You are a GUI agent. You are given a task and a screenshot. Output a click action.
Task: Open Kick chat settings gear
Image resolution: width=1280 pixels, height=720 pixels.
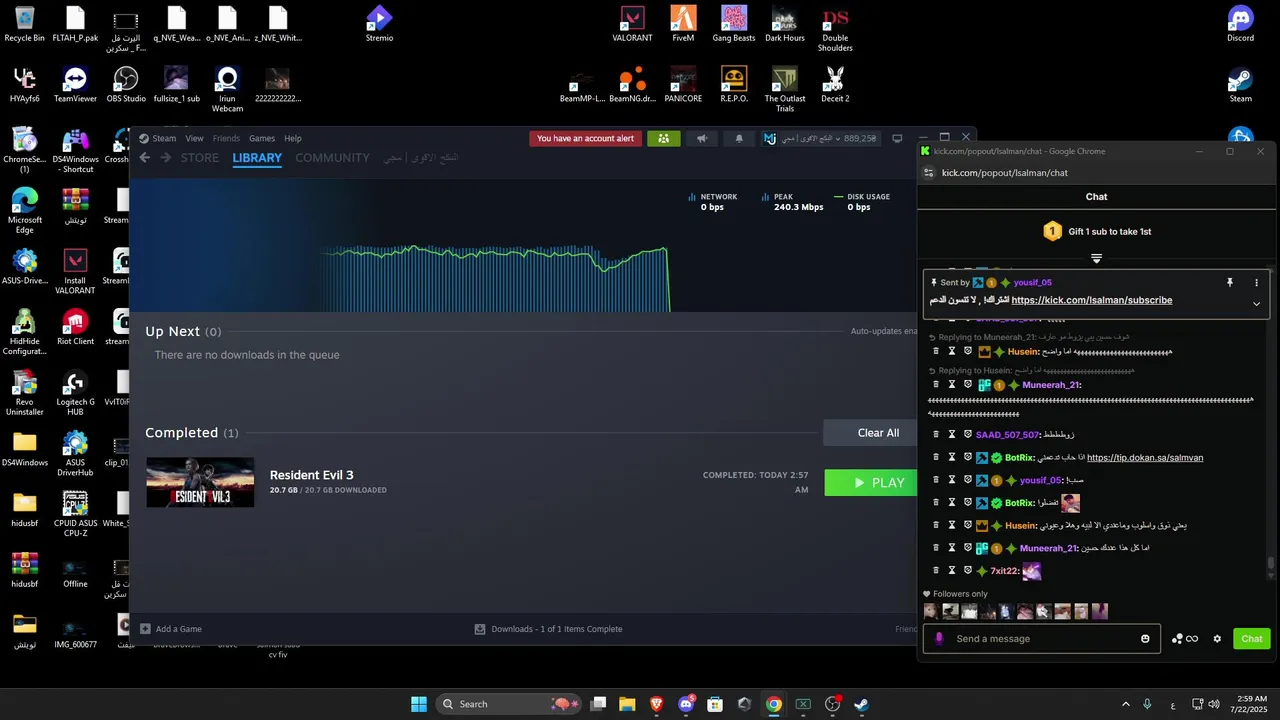[1217, 639]
